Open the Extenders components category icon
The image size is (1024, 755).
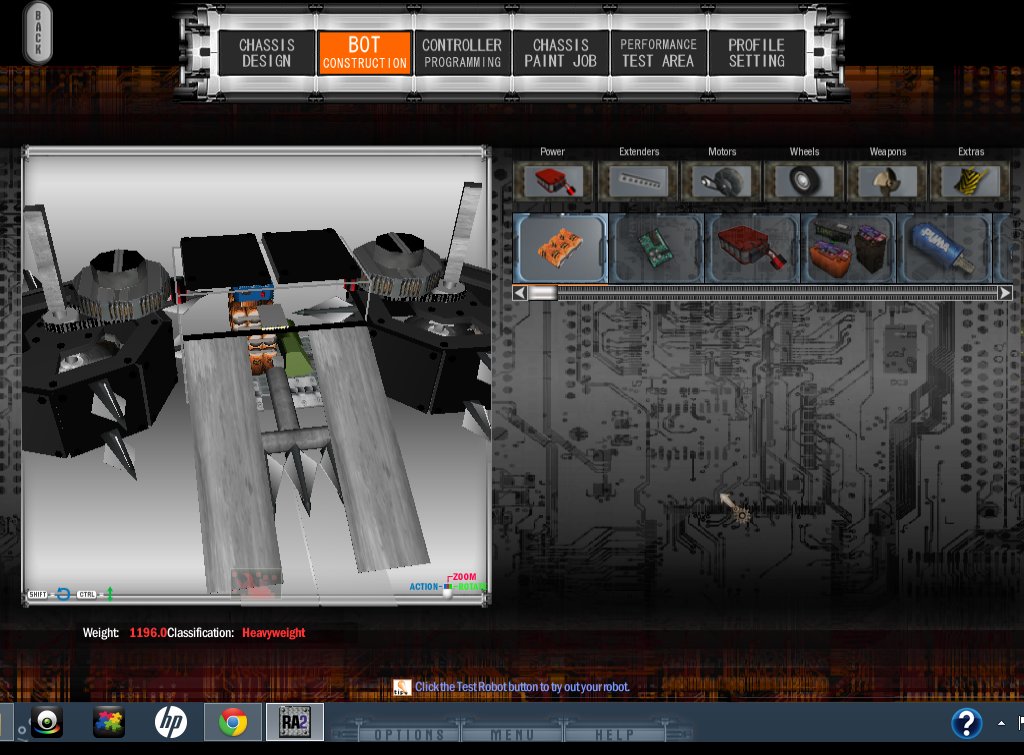click(639, 181)
